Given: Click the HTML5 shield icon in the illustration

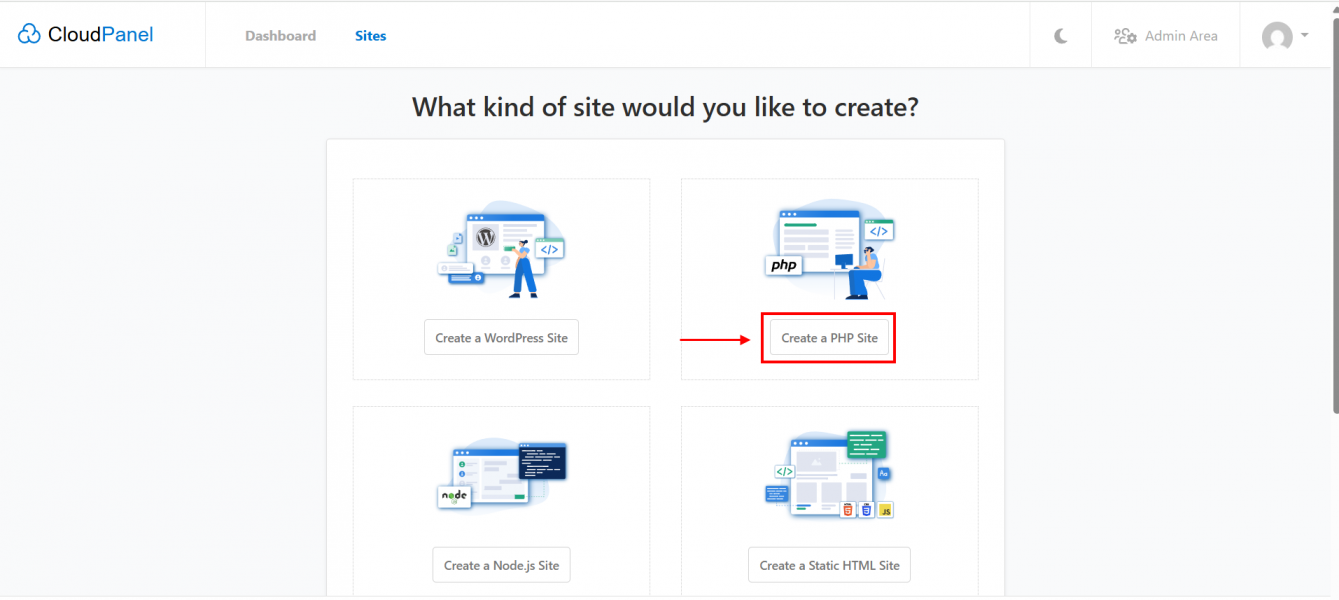Looking at the screenshot, I should click(848, 510).
